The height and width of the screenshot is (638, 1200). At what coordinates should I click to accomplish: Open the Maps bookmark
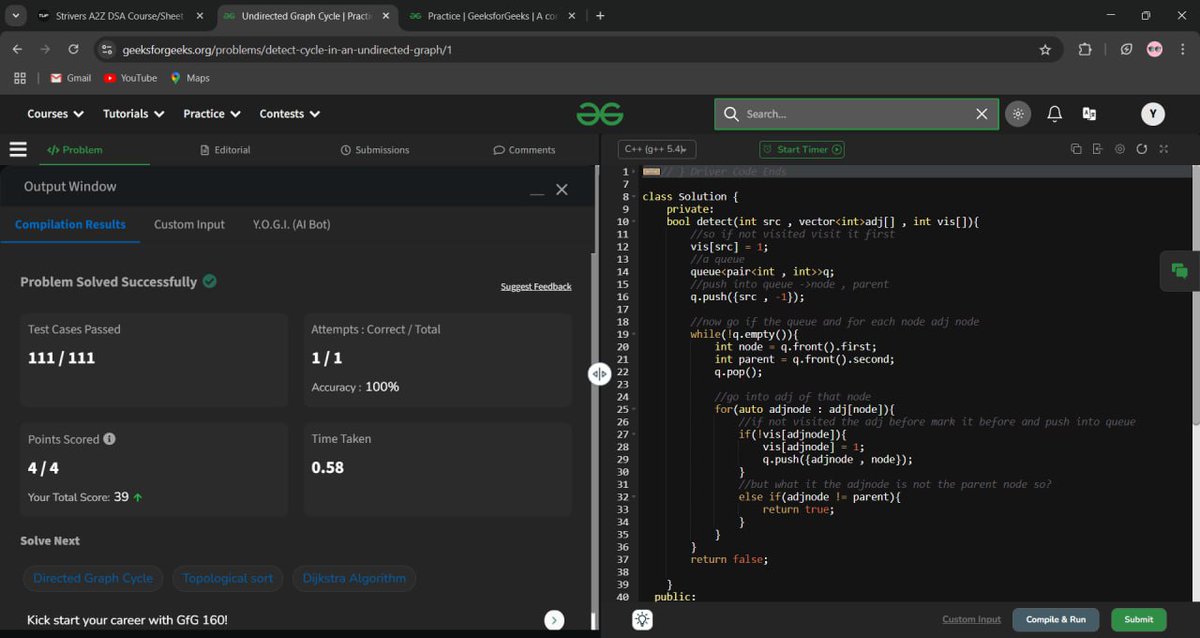(190, 78)
